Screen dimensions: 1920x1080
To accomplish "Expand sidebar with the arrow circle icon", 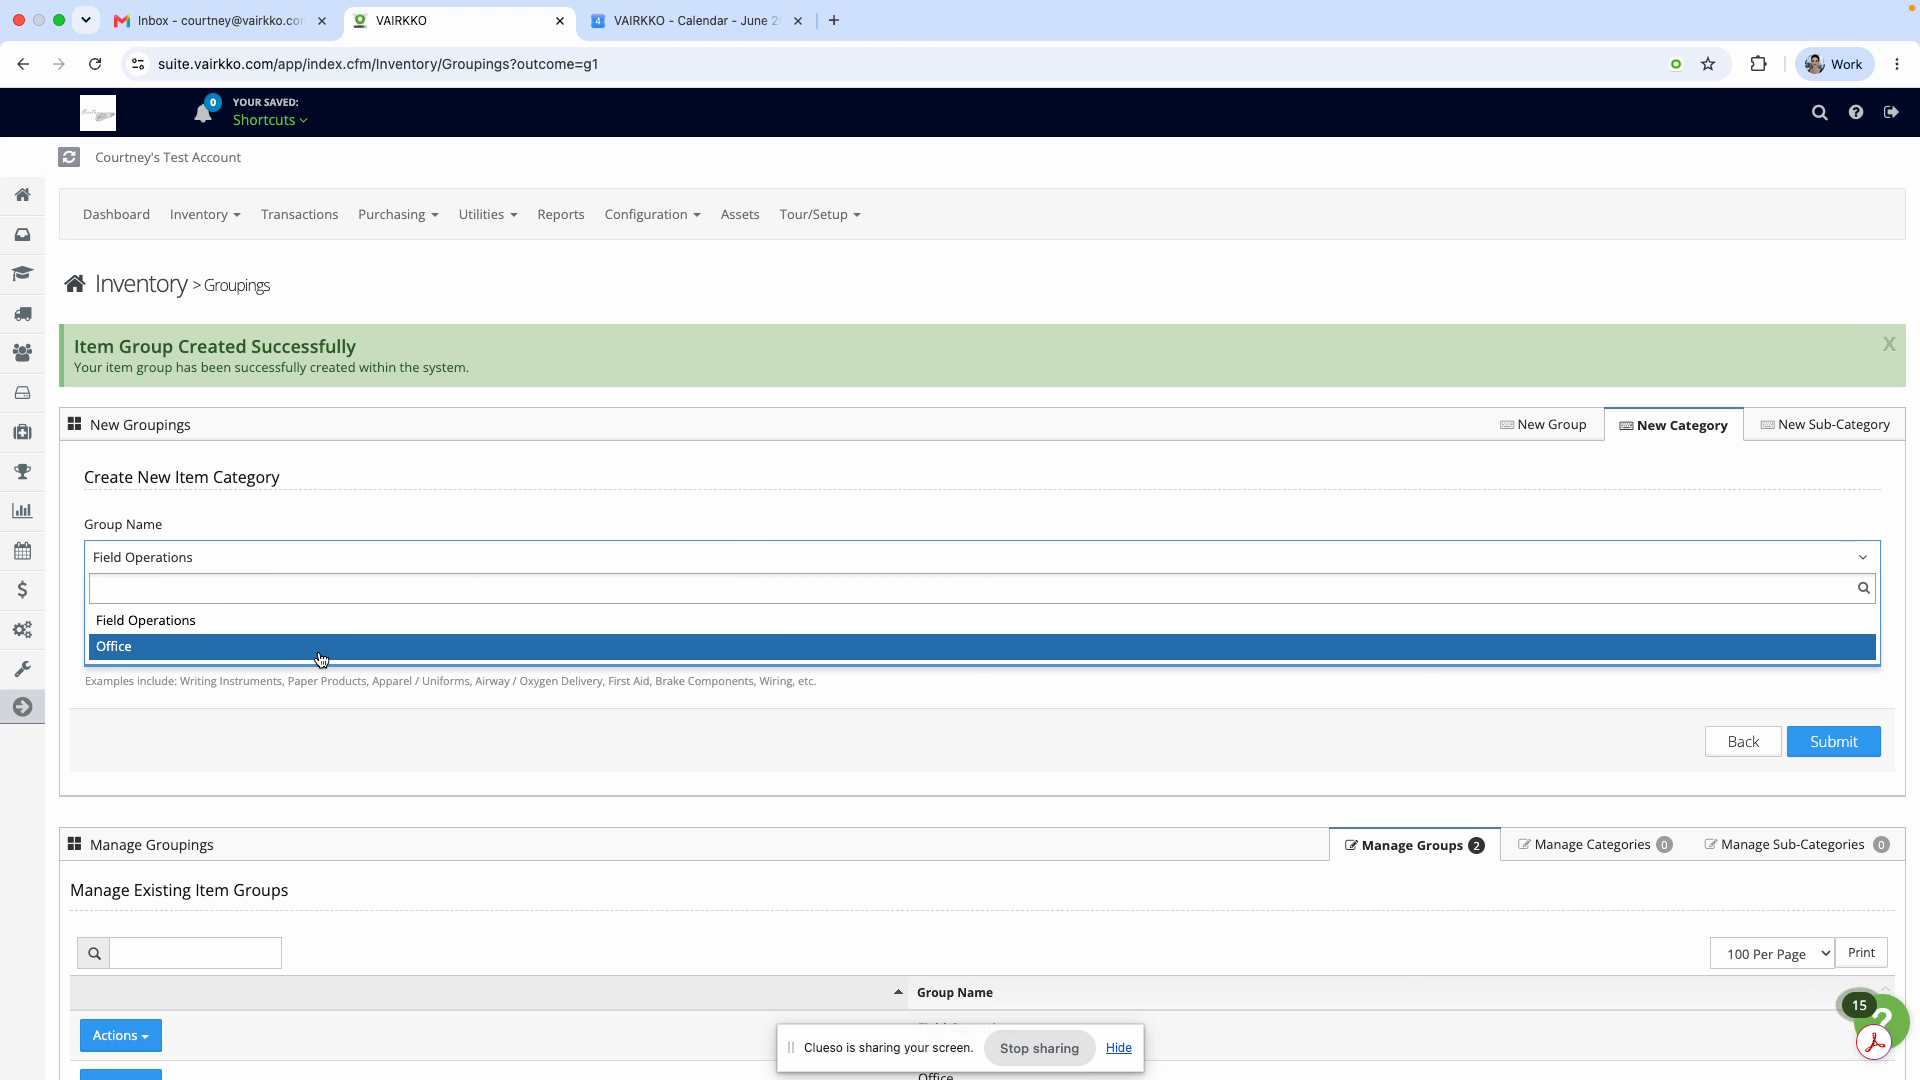I will 22,707.
